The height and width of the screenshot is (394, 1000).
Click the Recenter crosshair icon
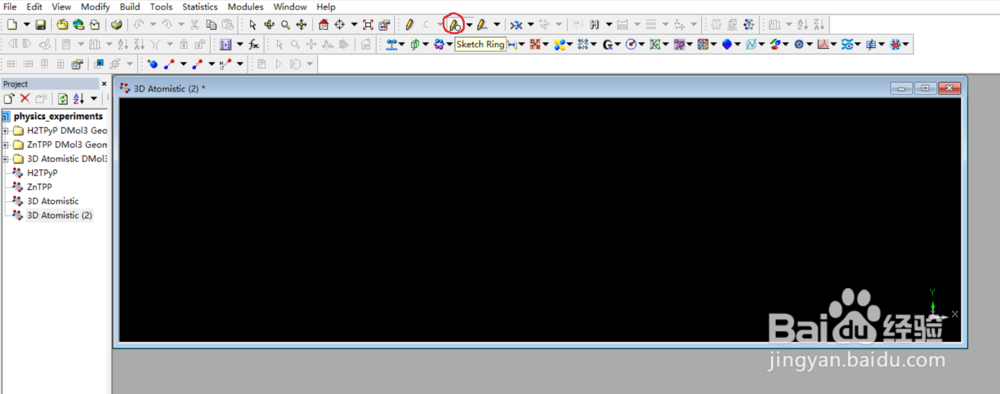click(340, 25)
